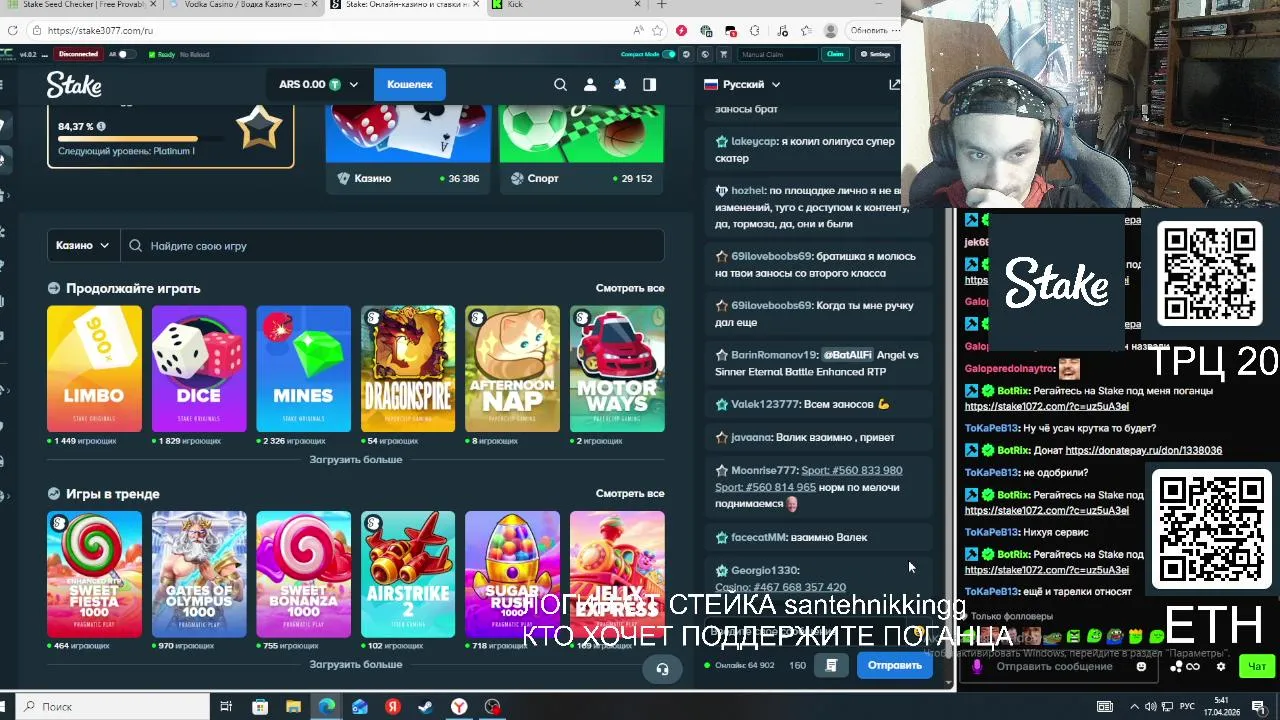This screenshot has width=1280, height=720.
Task: Open the Dice game thumbnail
Action: [x=199, y=369]
